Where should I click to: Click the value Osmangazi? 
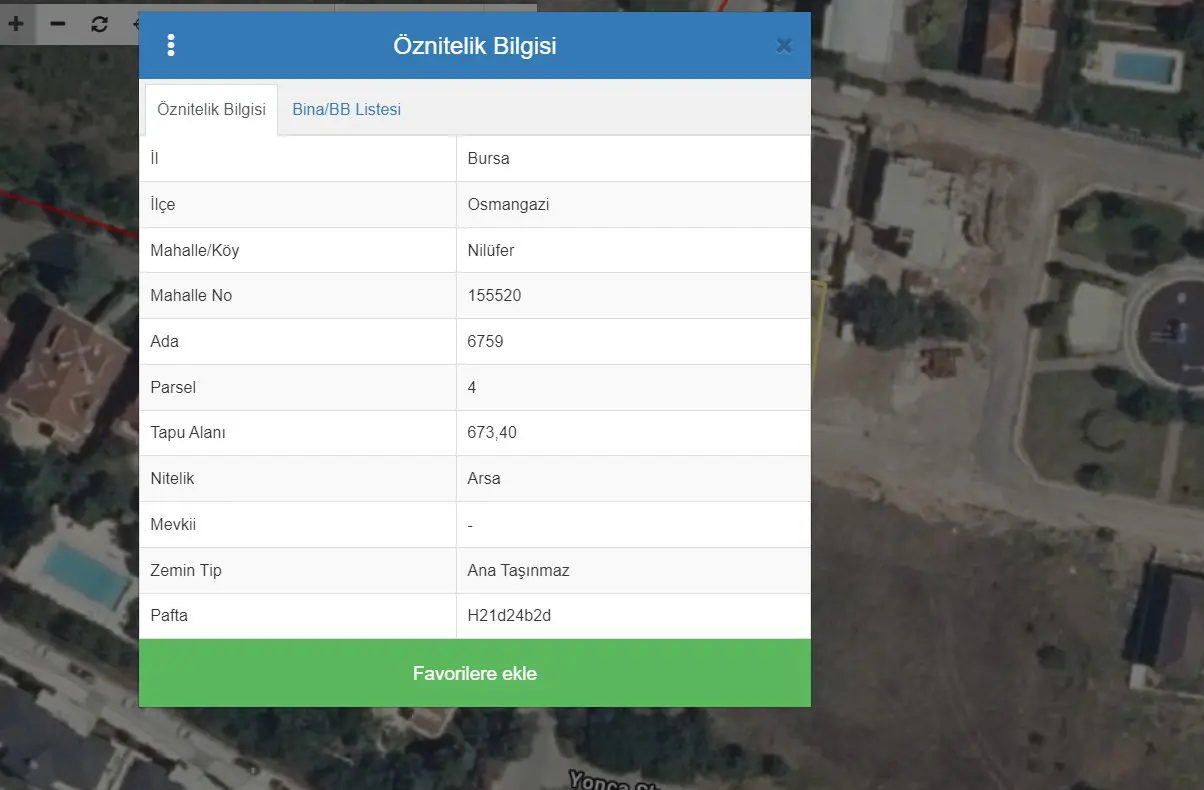point(509,204)
